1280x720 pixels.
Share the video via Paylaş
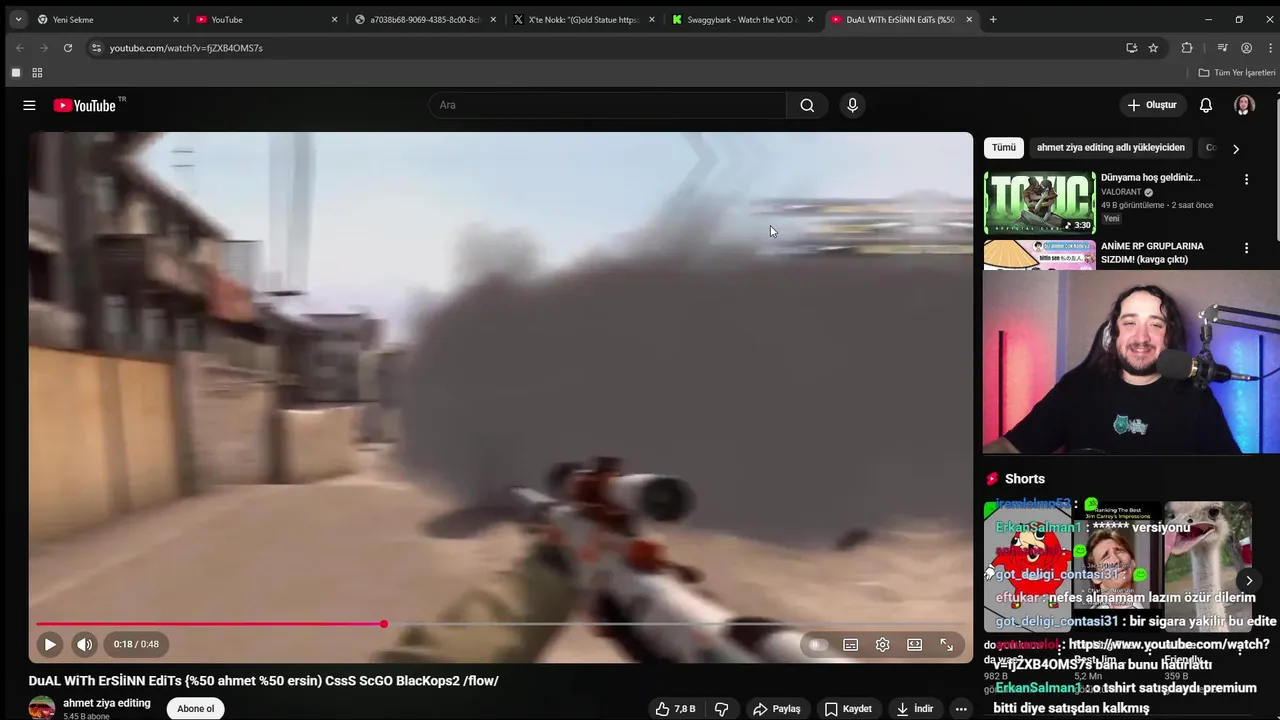(777, 709)
